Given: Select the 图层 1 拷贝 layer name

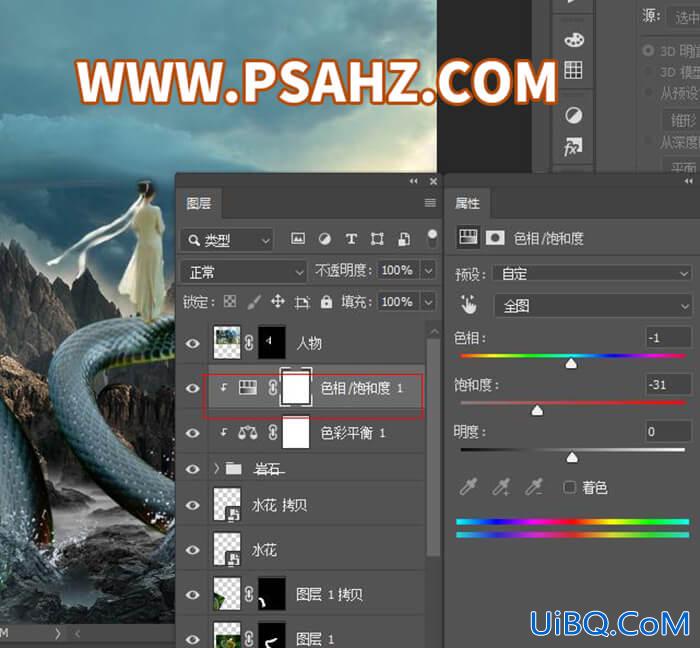Looking at the screenshot, I should tap(329, 595).
